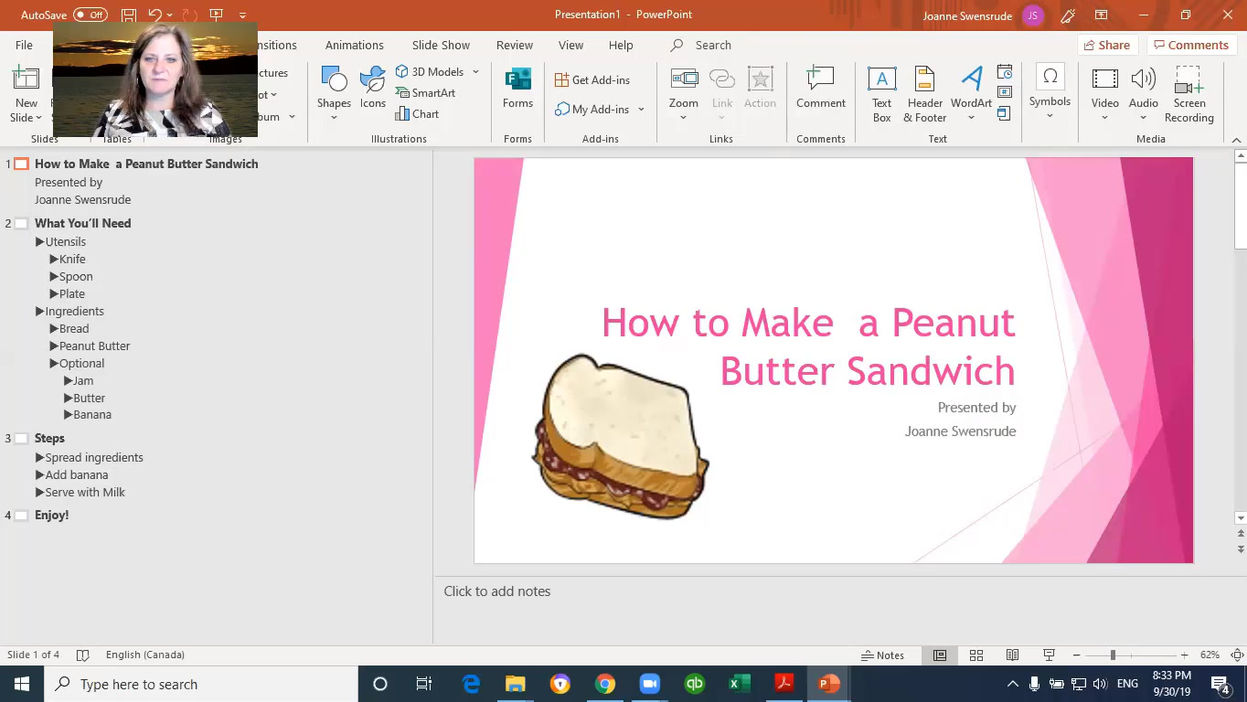Fit slide to current window
This screenshot has height=702, width=1247.
pyautogui.click(x=1239, y=655)
